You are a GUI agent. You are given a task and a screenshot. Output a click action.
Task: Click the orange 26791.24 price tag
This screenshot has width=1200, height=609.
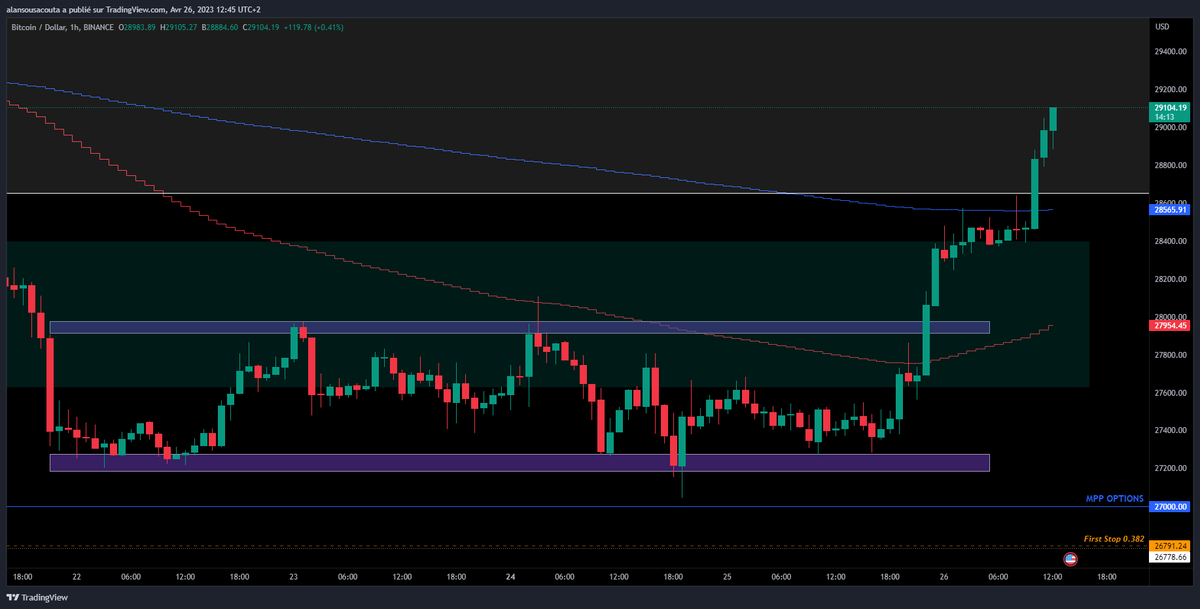[1169, 546]
